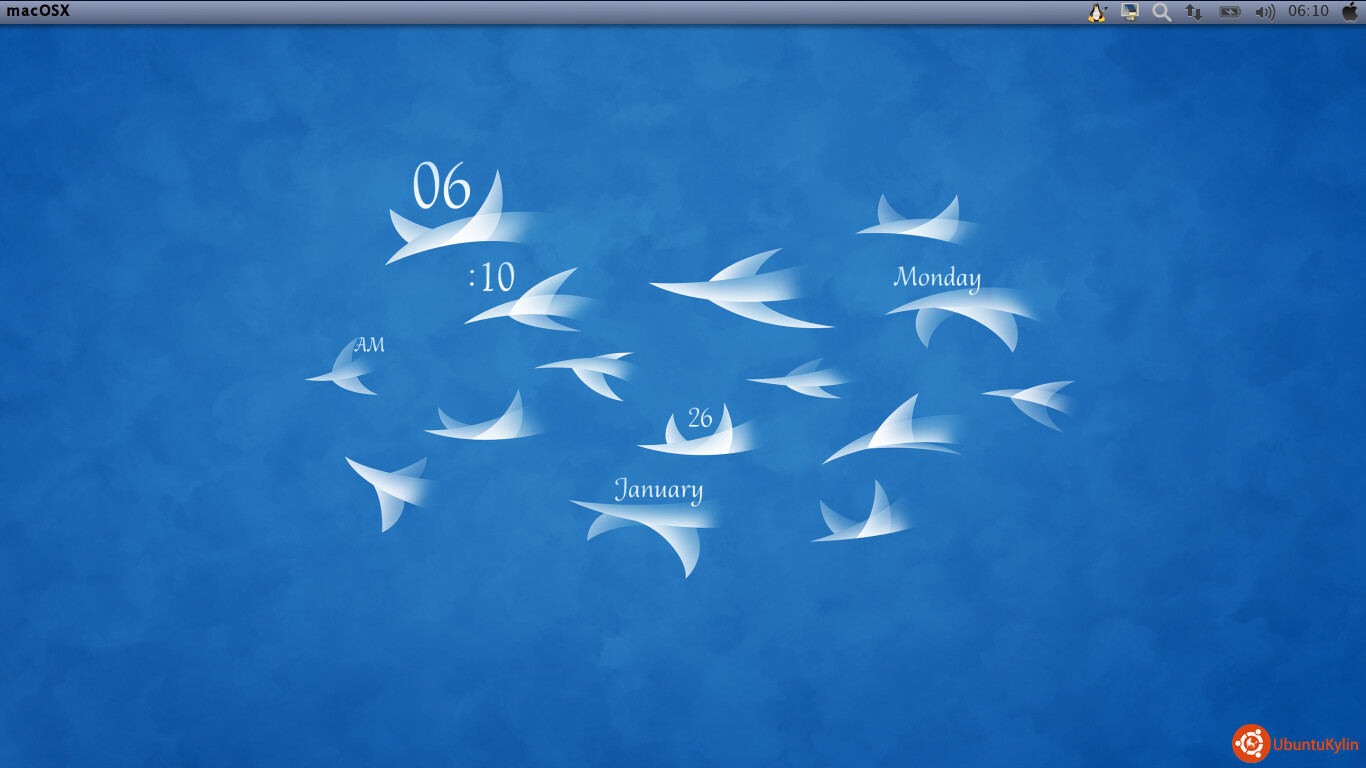This screenshot has width=1366, height=768.
Task: Select the large 06 hour on widget
Action: tap(441, 186)
